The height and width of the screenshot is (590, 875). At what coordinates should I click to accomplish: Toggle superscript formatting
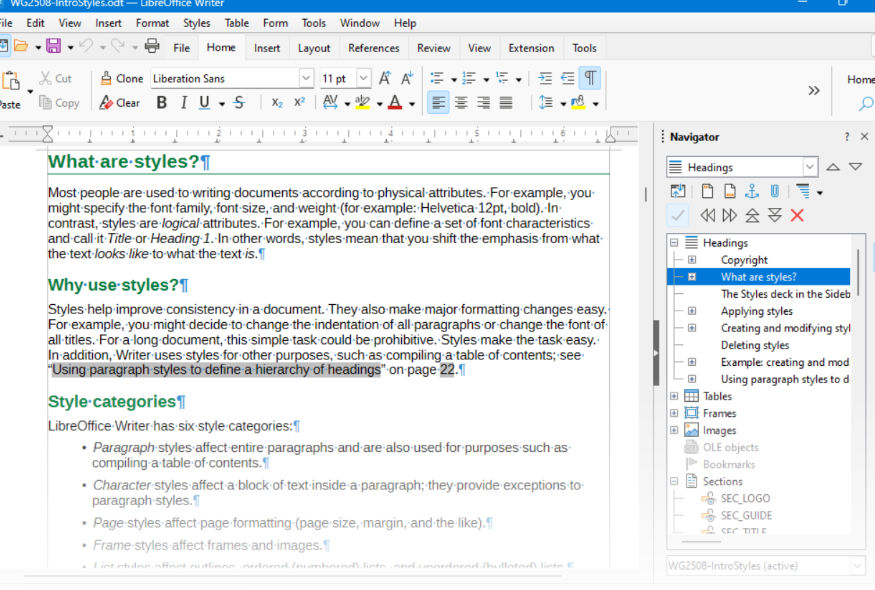click(x=300, y=103)
